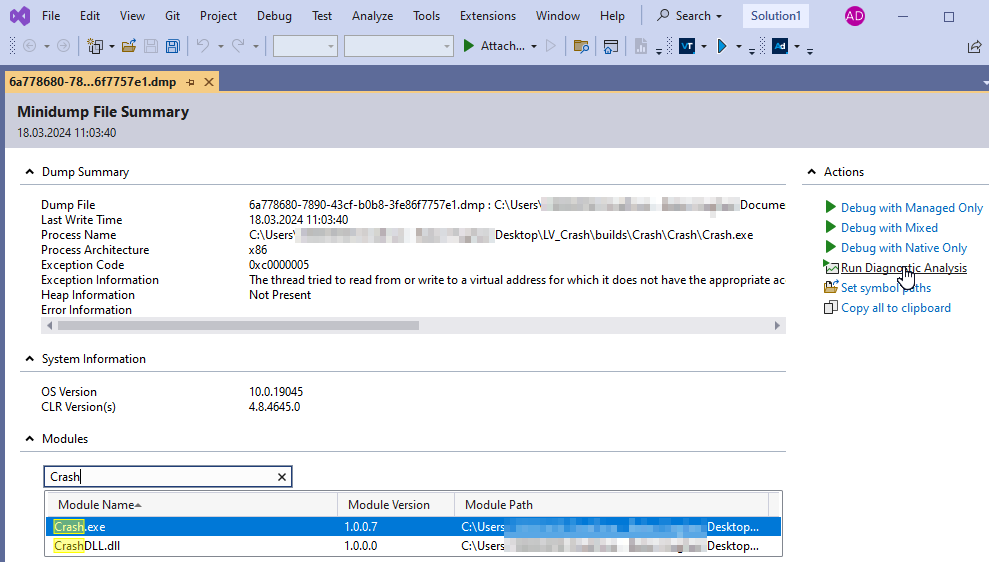Collapse the System Information section
The image size is (989, 562).
click(28, 359)
